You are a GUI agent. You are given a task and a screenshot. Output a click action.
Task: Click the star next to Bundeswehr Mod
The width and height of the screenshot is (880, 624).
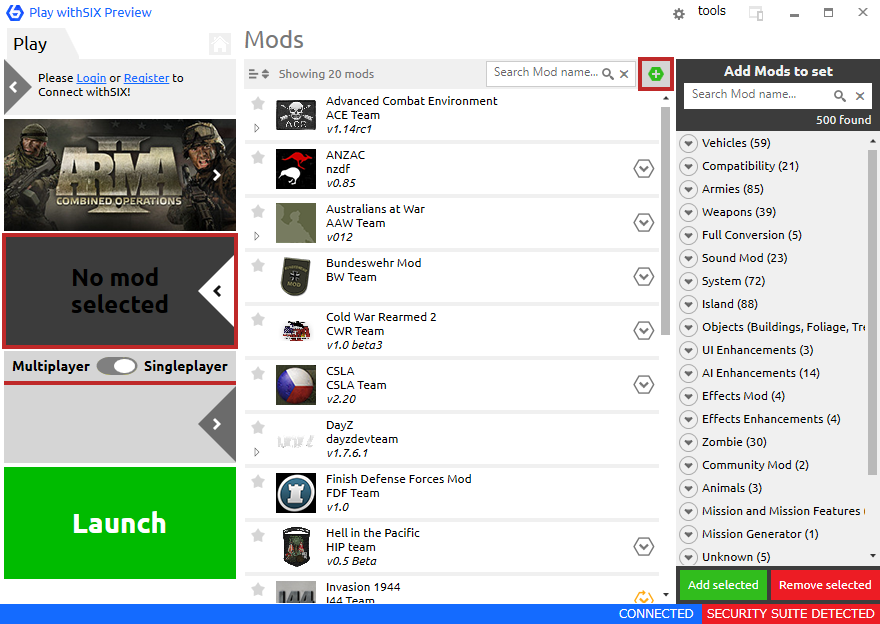[258, 265]
